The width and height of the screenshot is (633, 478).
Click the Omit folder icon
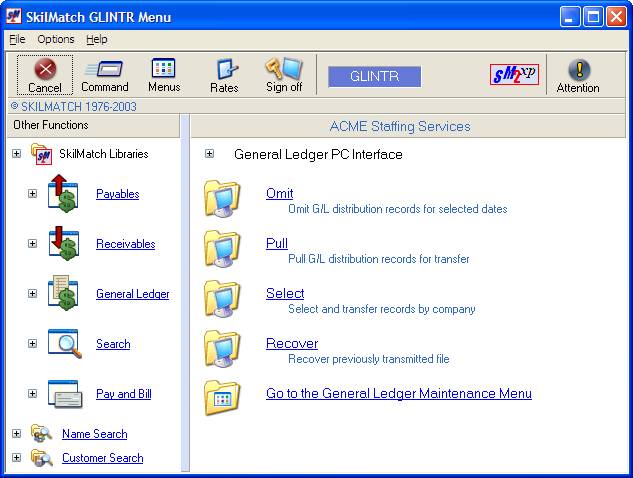click(222, 199)
